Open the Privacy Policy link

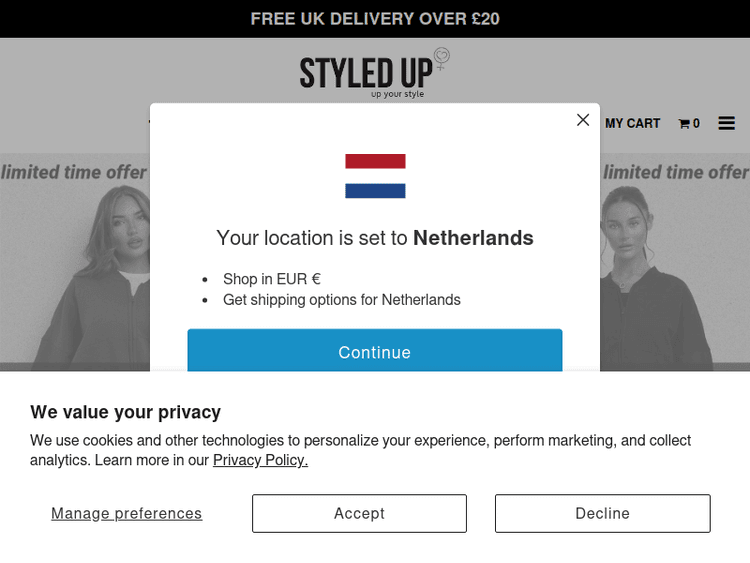[260, 460]
